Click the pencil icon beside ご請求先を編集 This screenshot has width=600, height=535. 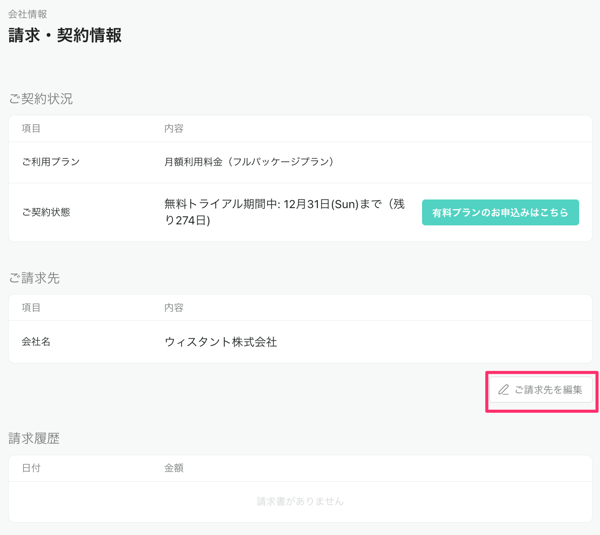pyautogui.click(x=504, y=390)
